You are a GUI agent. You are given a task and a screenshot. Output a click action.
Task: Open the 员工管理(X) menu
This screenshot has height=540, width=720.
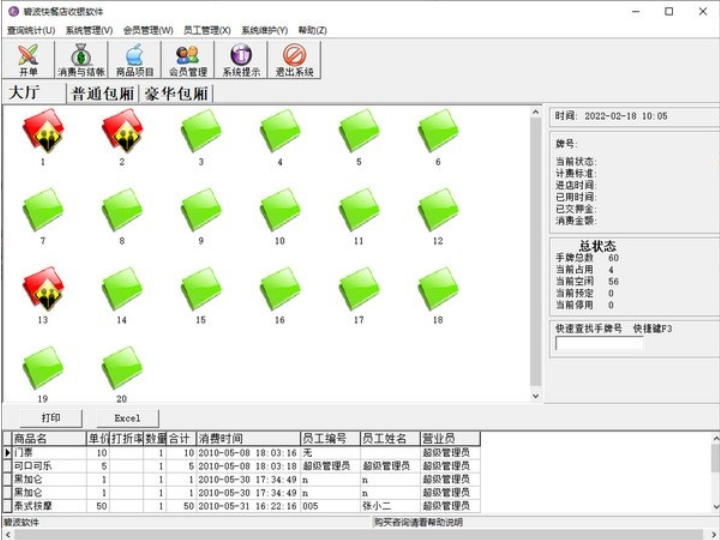click(207, 30)
